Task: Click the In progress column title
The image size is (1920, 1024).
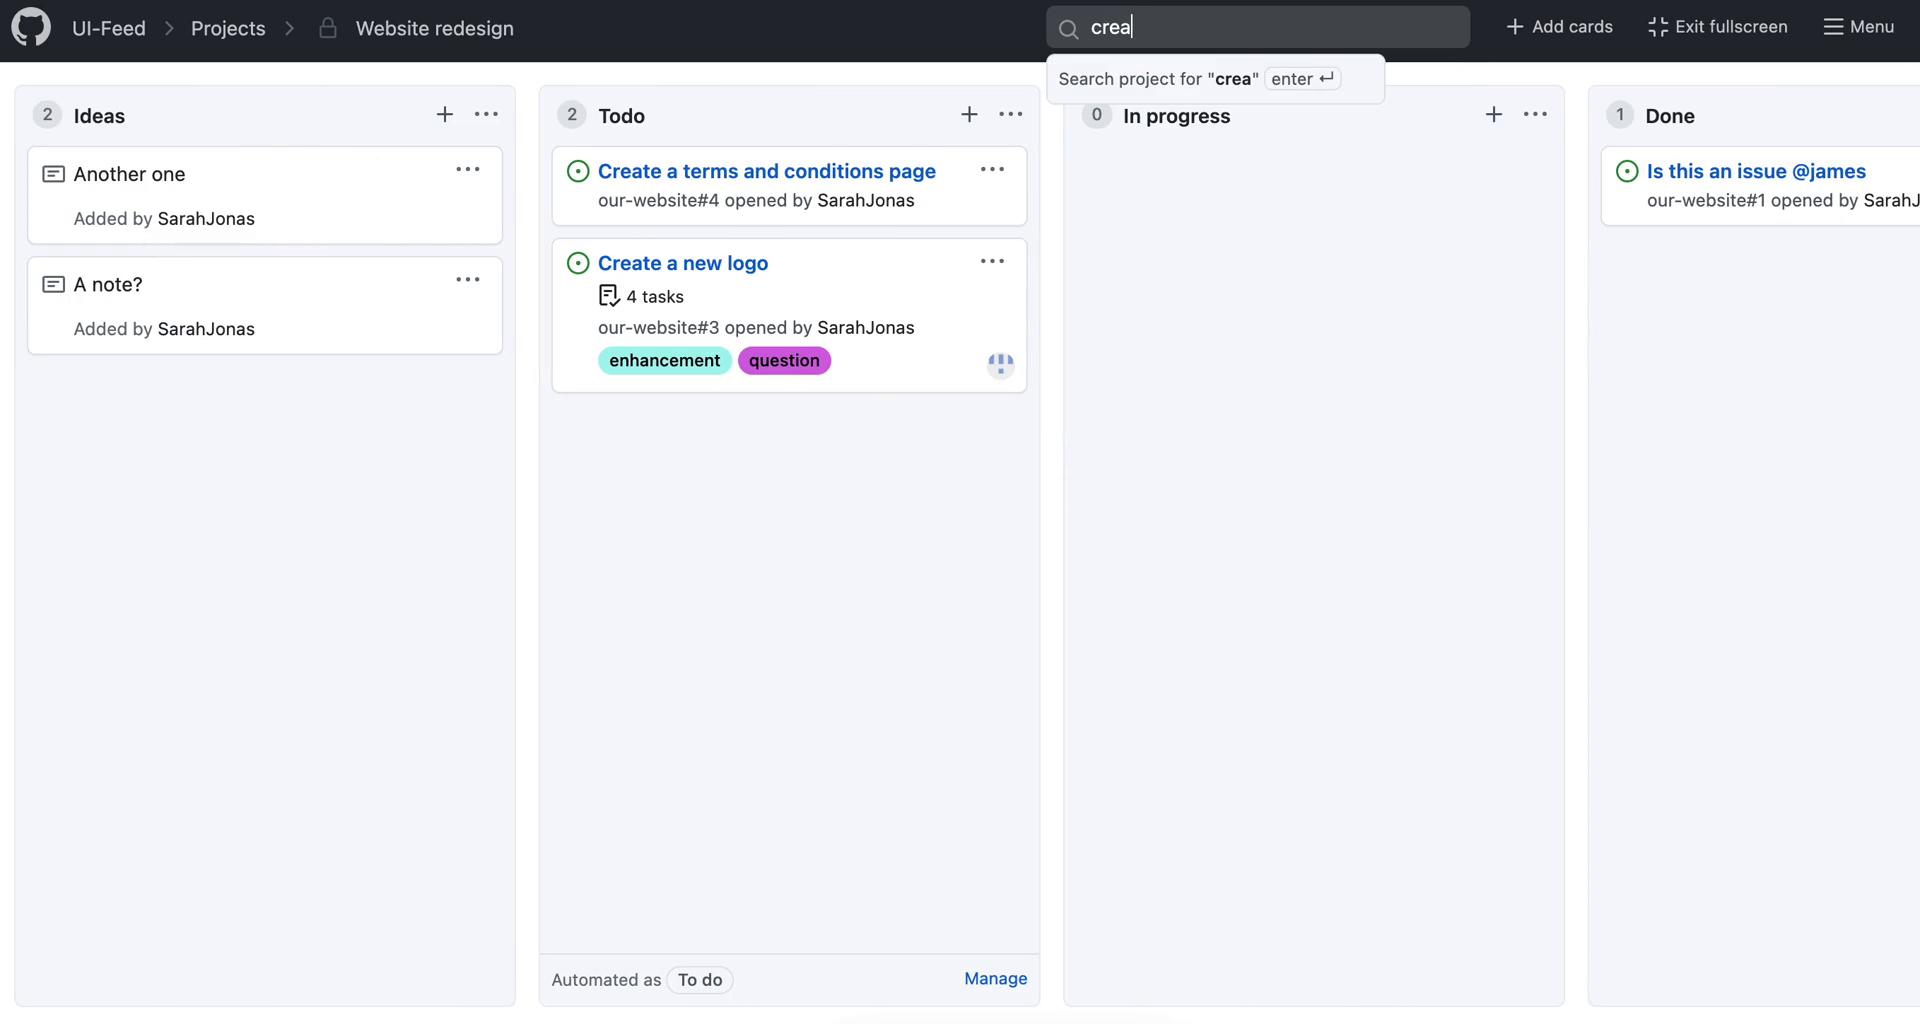Action: [1177, 116]
